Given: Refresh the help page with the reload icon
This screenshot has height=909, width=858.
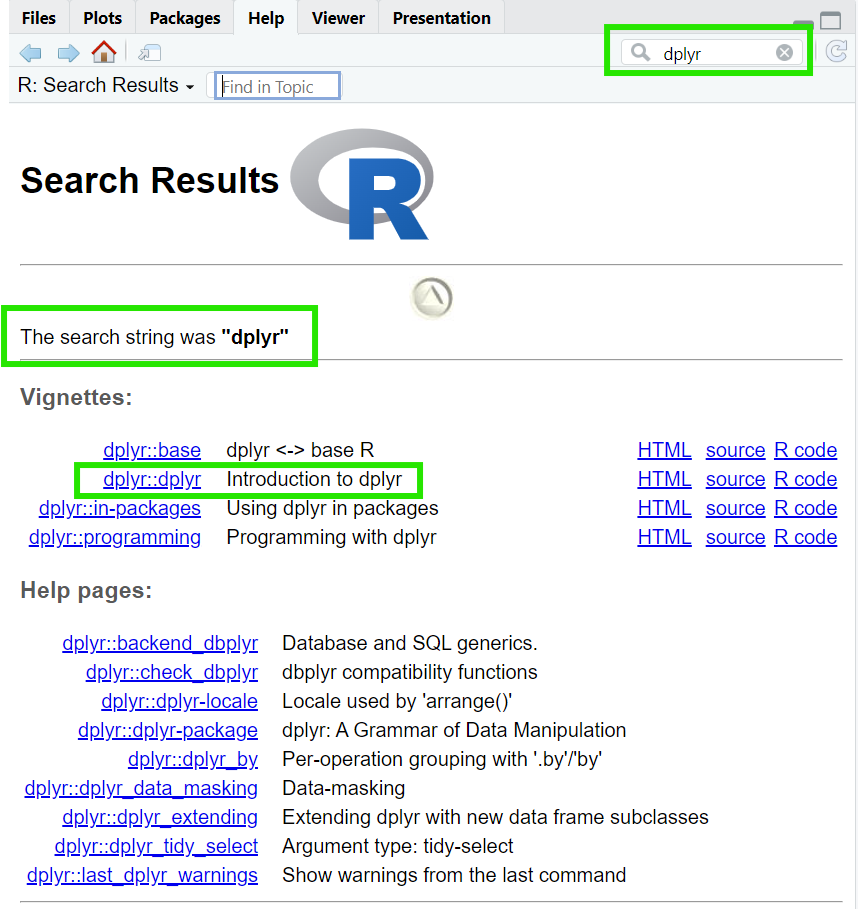Looking at the screenshot, I should click(x=837, y=52).
